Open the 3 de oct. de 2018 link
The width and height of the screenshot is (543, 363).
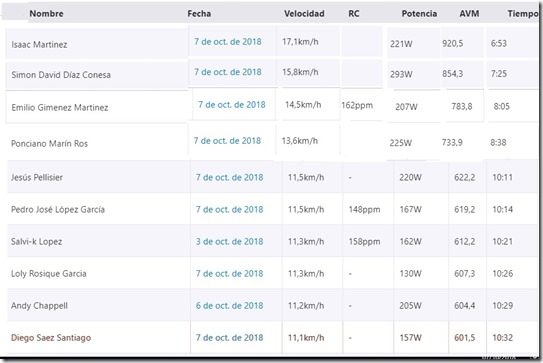click(x=229, y=242)
